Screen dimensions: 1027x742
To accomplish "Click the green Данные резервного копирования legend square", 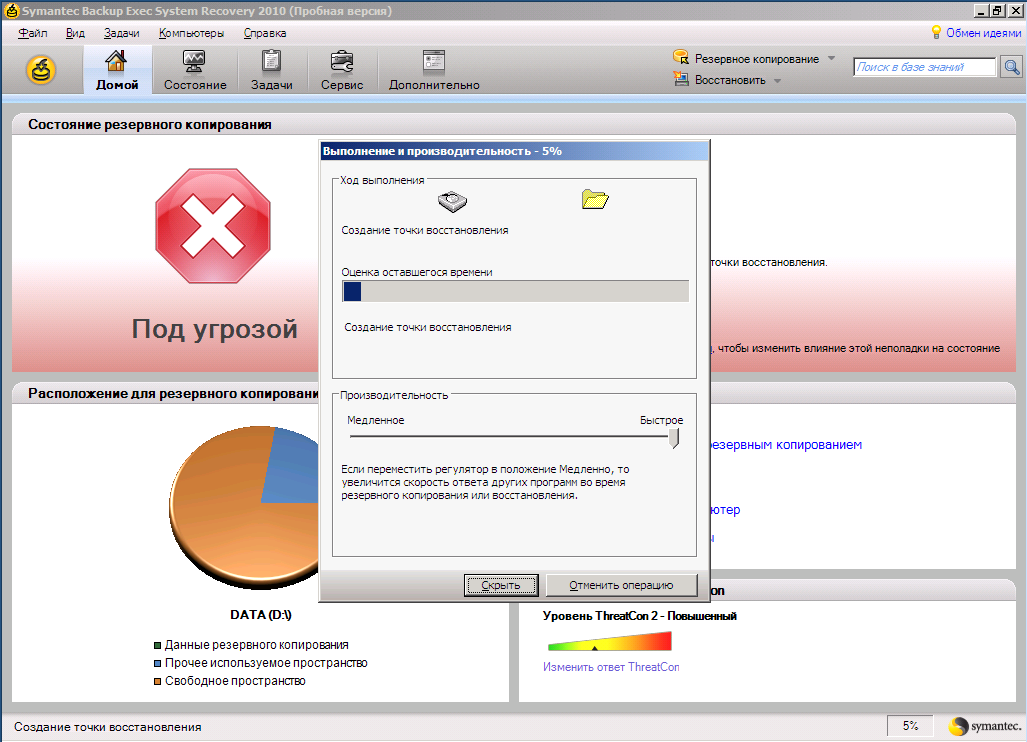I will (x=157, y=645).
